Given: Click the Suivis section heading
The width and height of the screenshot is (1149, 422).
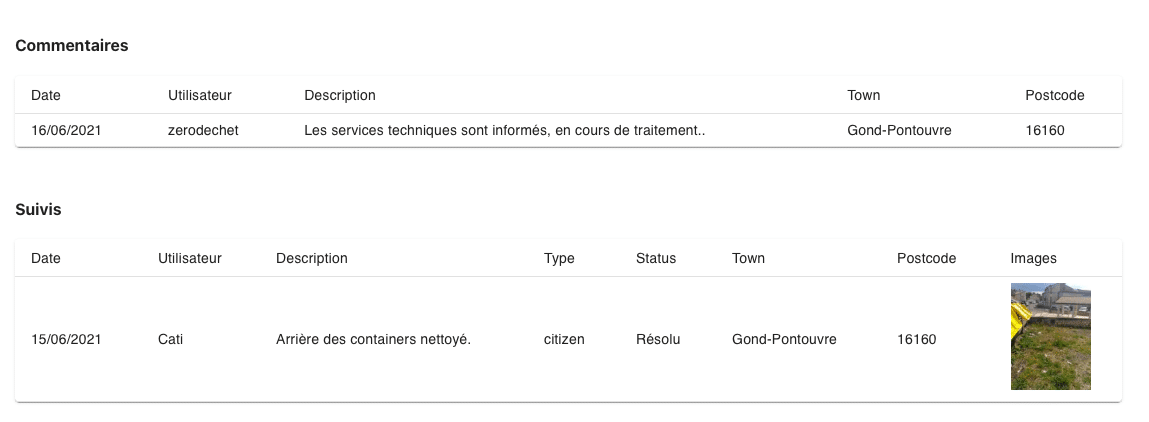Looking at the screenshot, I should [x=39, y=209].
